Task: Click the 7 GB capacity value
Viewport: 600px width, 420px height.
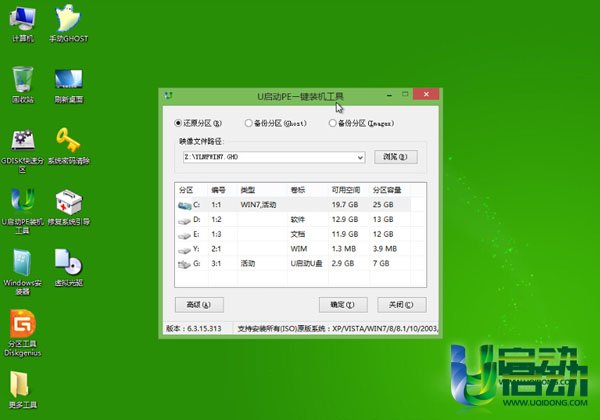Action: pyautogui.click(x=381, y=264)
